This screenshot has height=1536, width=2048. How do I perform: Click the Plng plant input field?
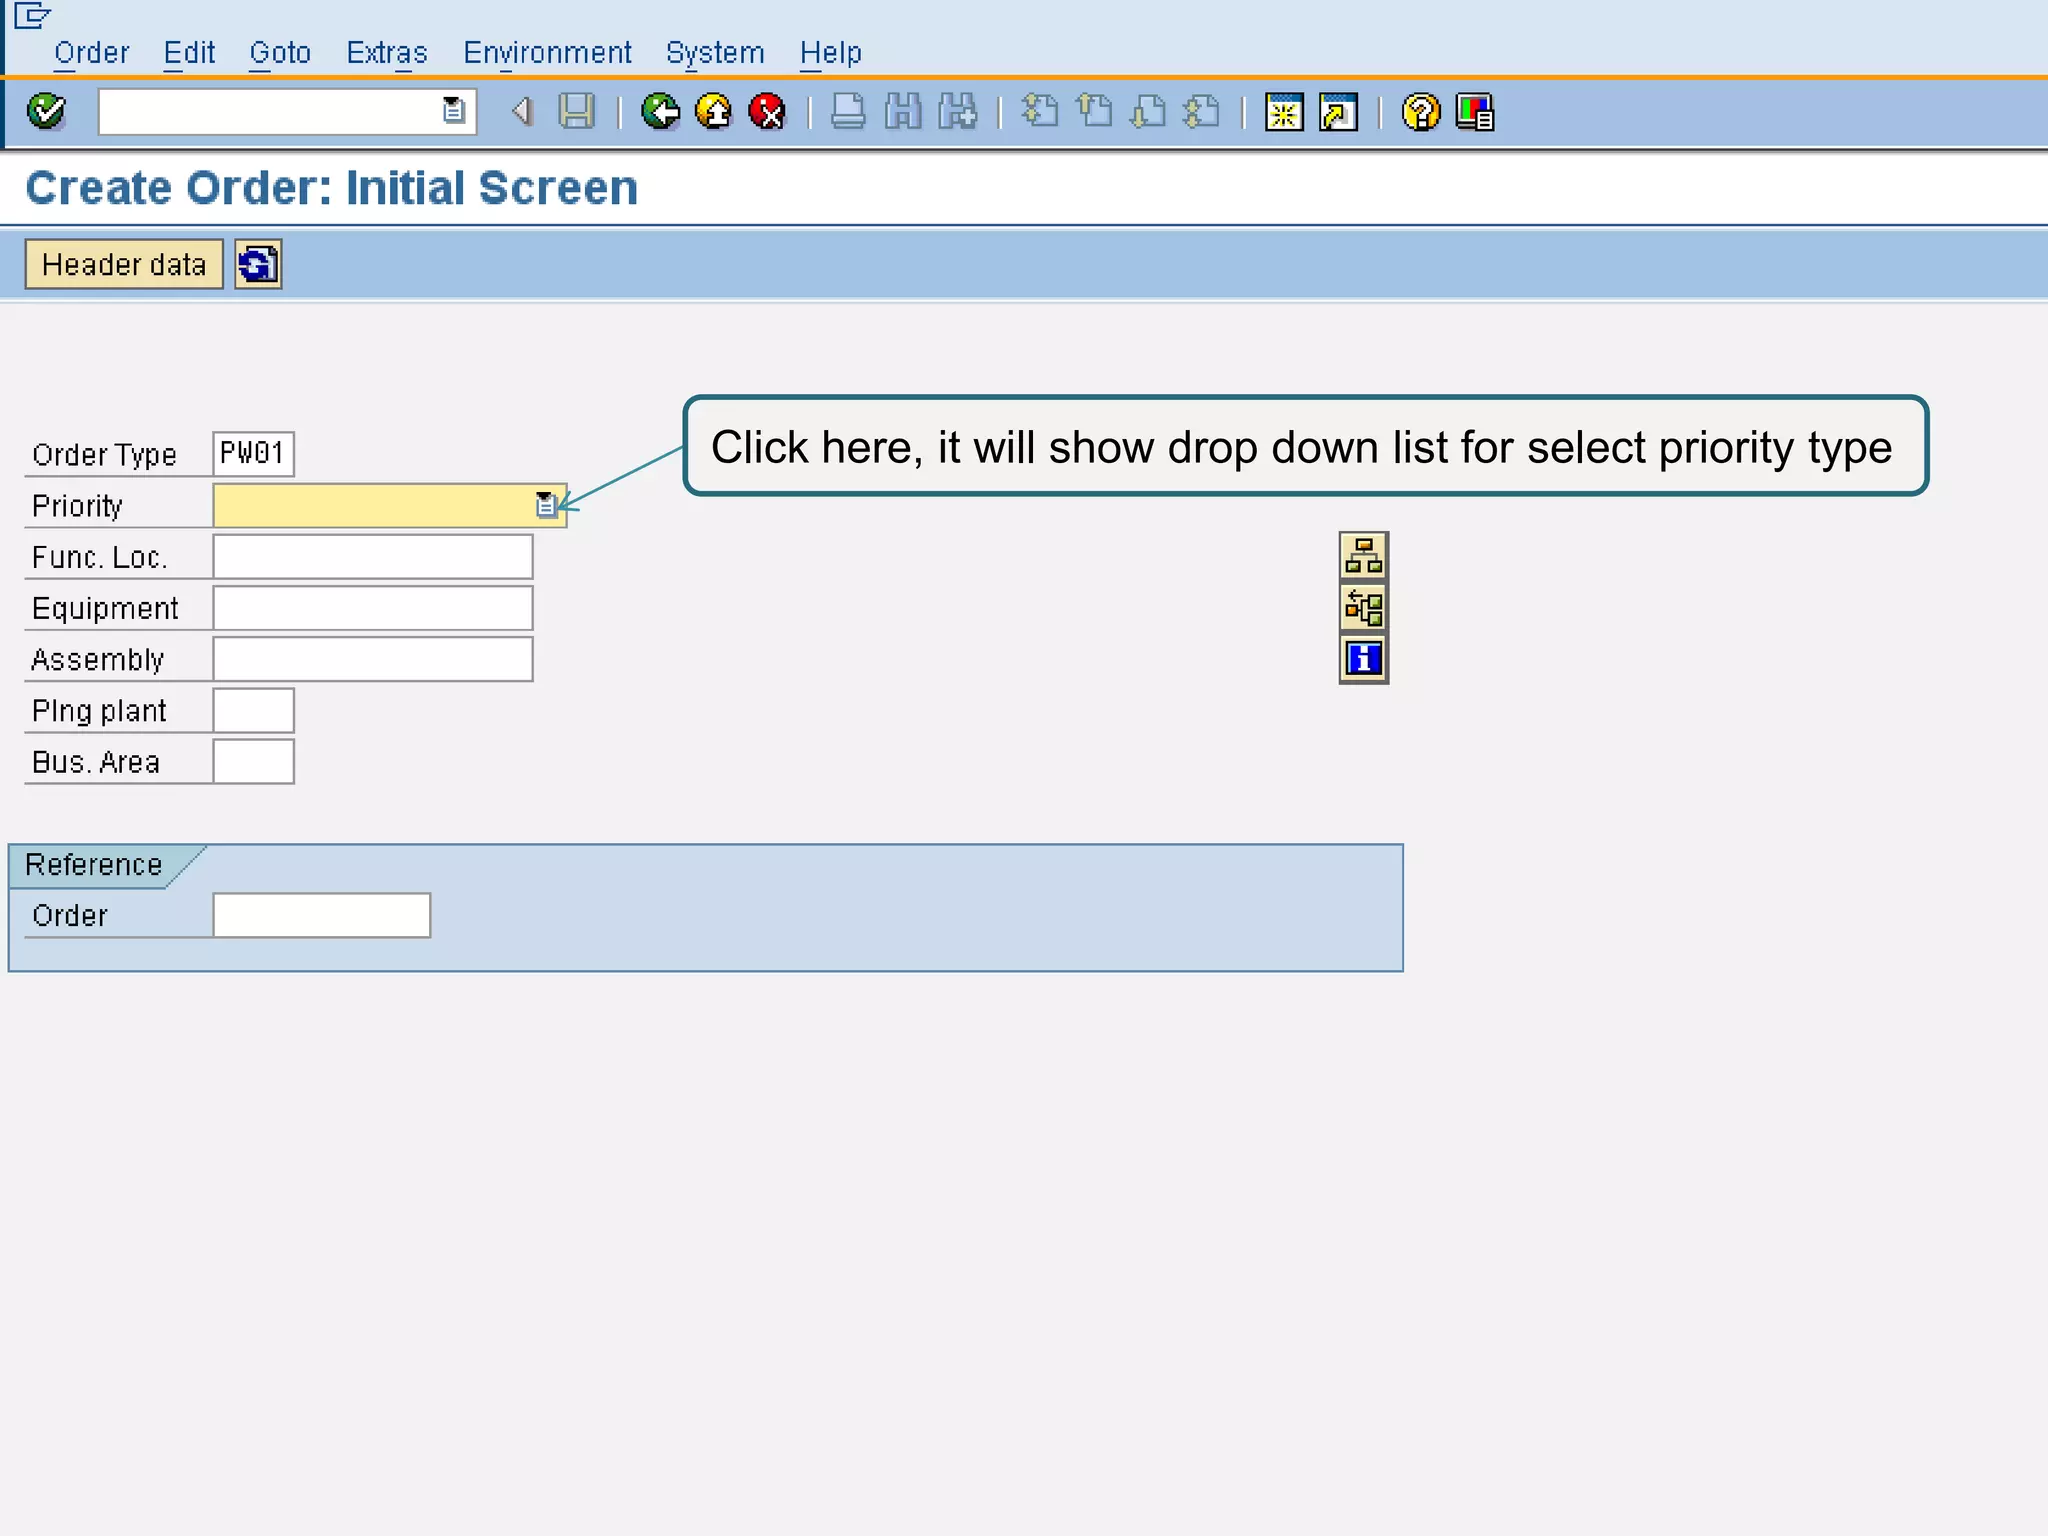(x=253, y=710)
